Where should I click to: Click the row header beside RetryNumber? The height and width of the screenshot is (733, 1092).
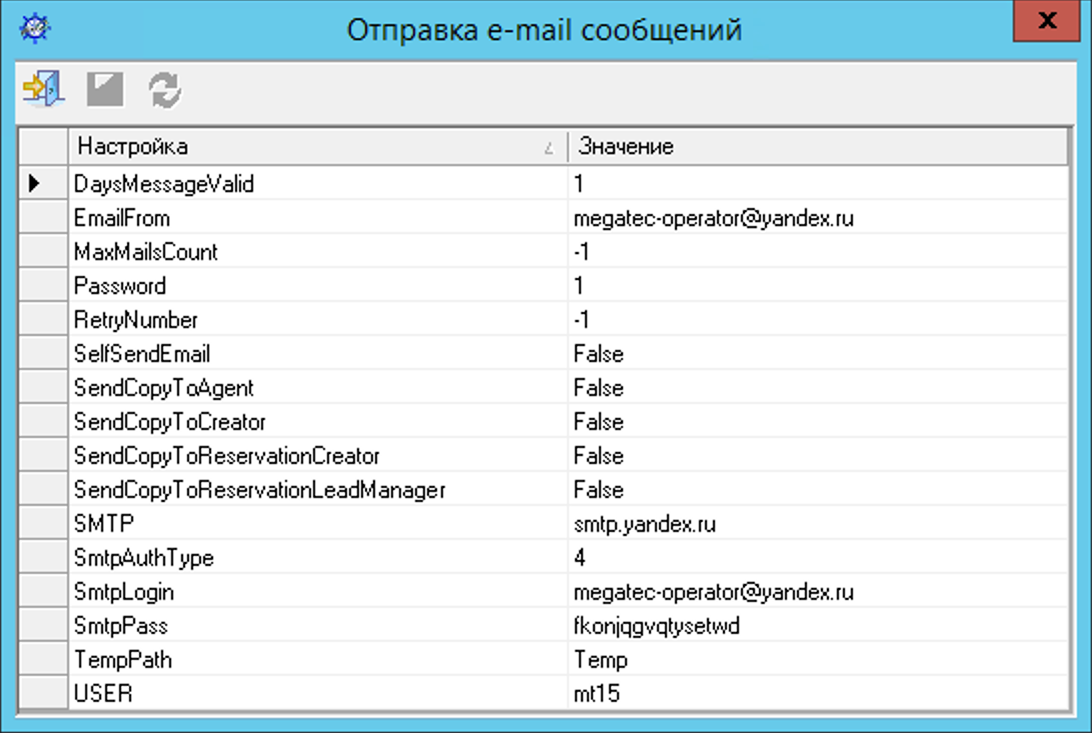[x=43, y=320]
